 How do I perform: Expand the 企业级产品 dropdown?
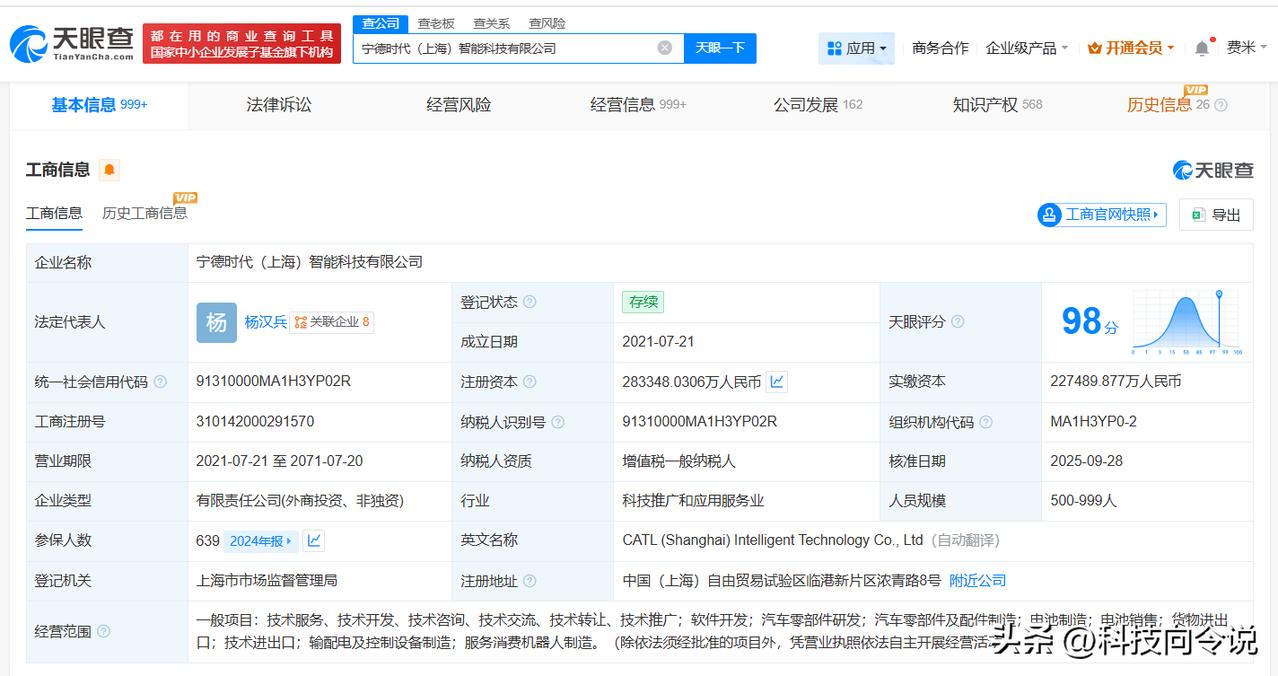(1026, 48)
